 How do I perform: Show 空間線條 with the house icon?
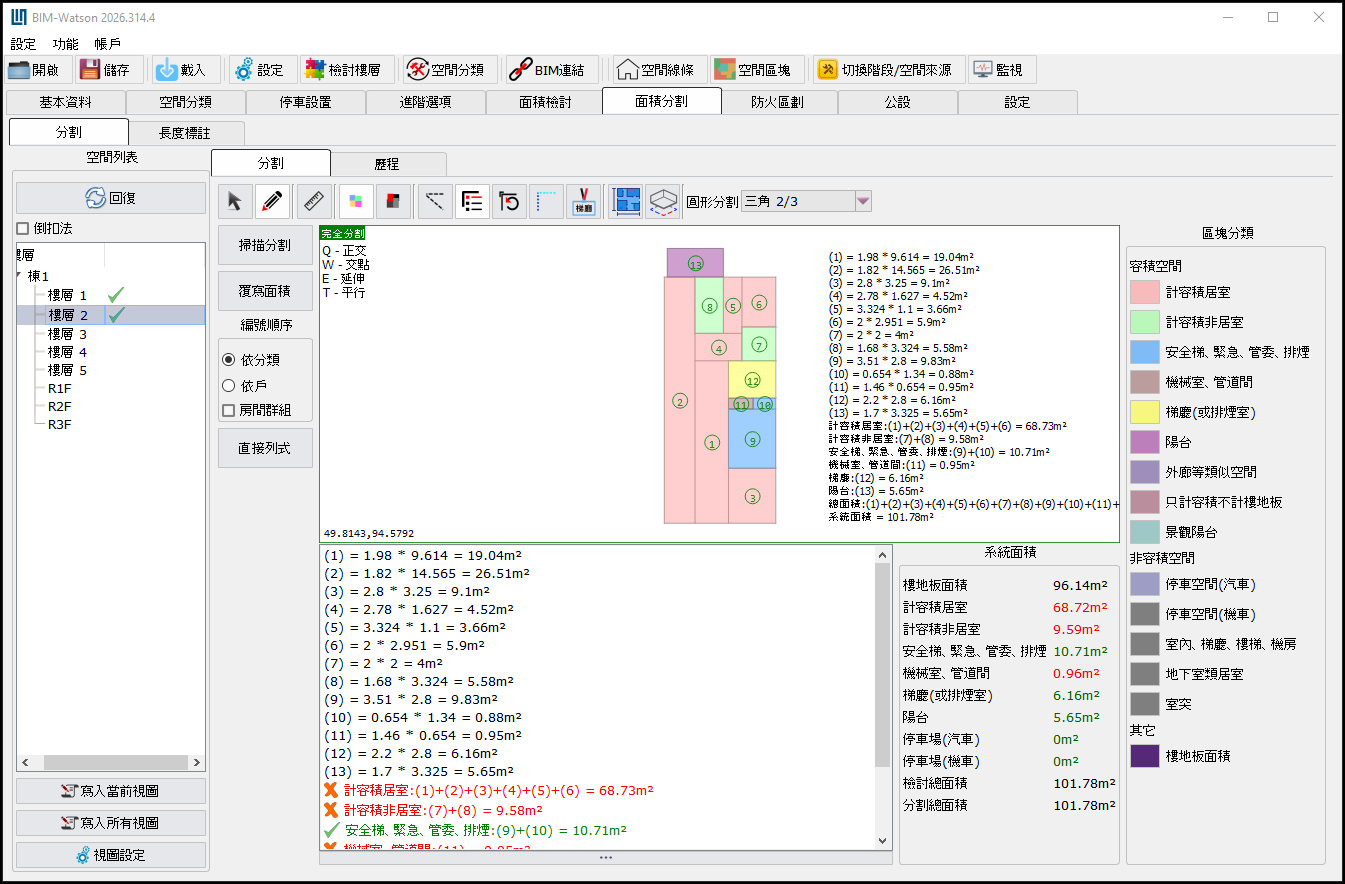click(627, 70)
